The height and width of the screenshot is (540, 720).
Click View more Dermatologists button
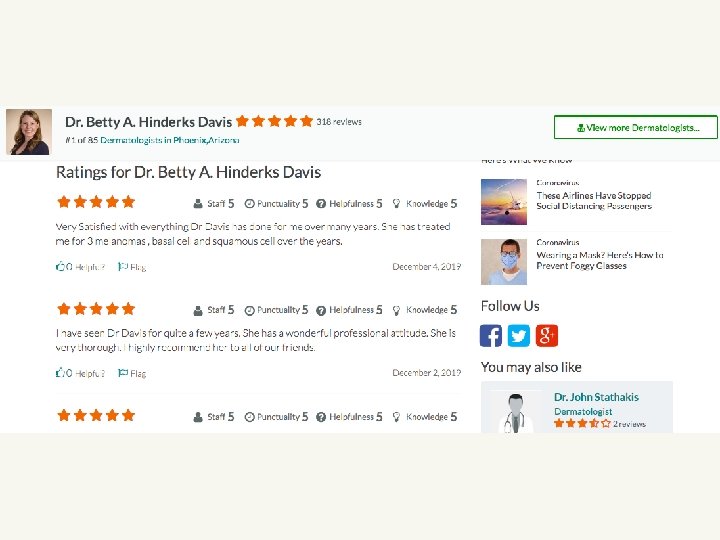(x=636, y=127)
